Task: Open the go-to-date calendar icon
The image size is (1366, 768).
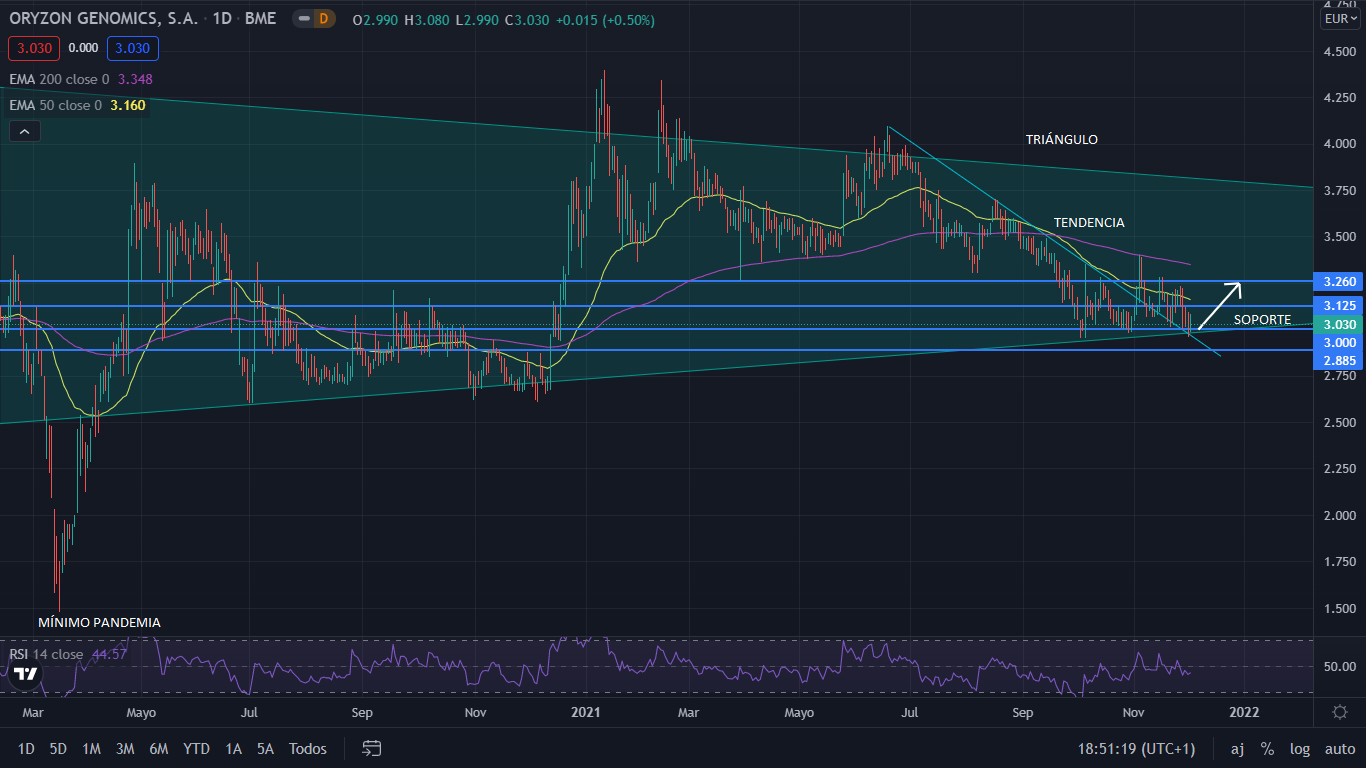Action: [x=372, y=748]
